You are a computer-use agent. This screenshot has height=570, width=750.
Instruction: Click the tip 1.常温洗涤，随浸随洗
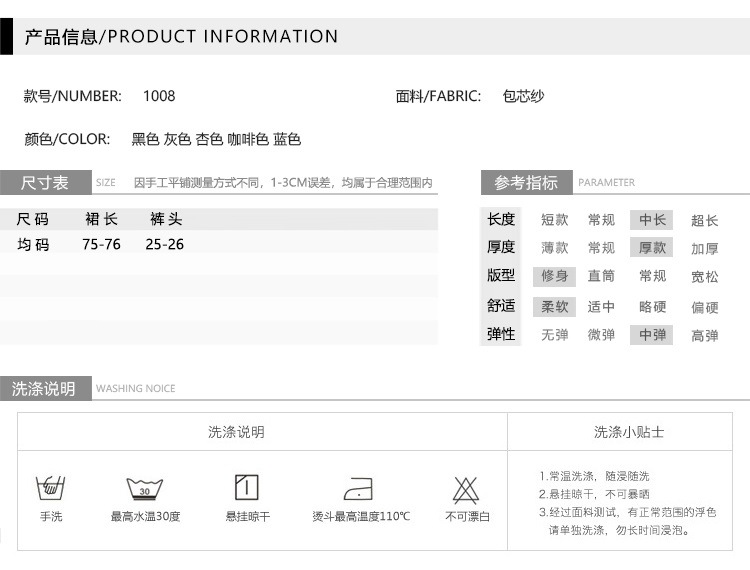point(594,476)
